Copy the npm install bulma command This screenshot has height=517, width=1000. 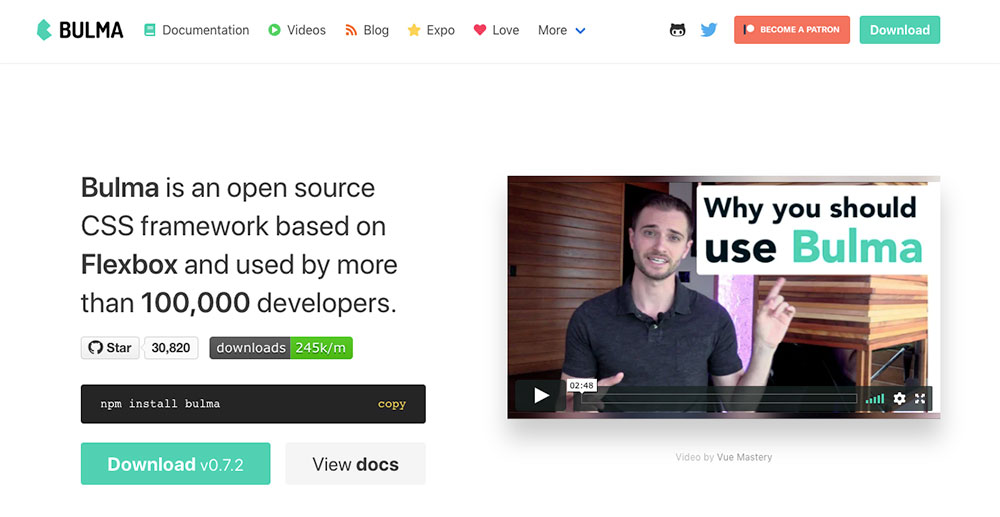coord(392,404)
